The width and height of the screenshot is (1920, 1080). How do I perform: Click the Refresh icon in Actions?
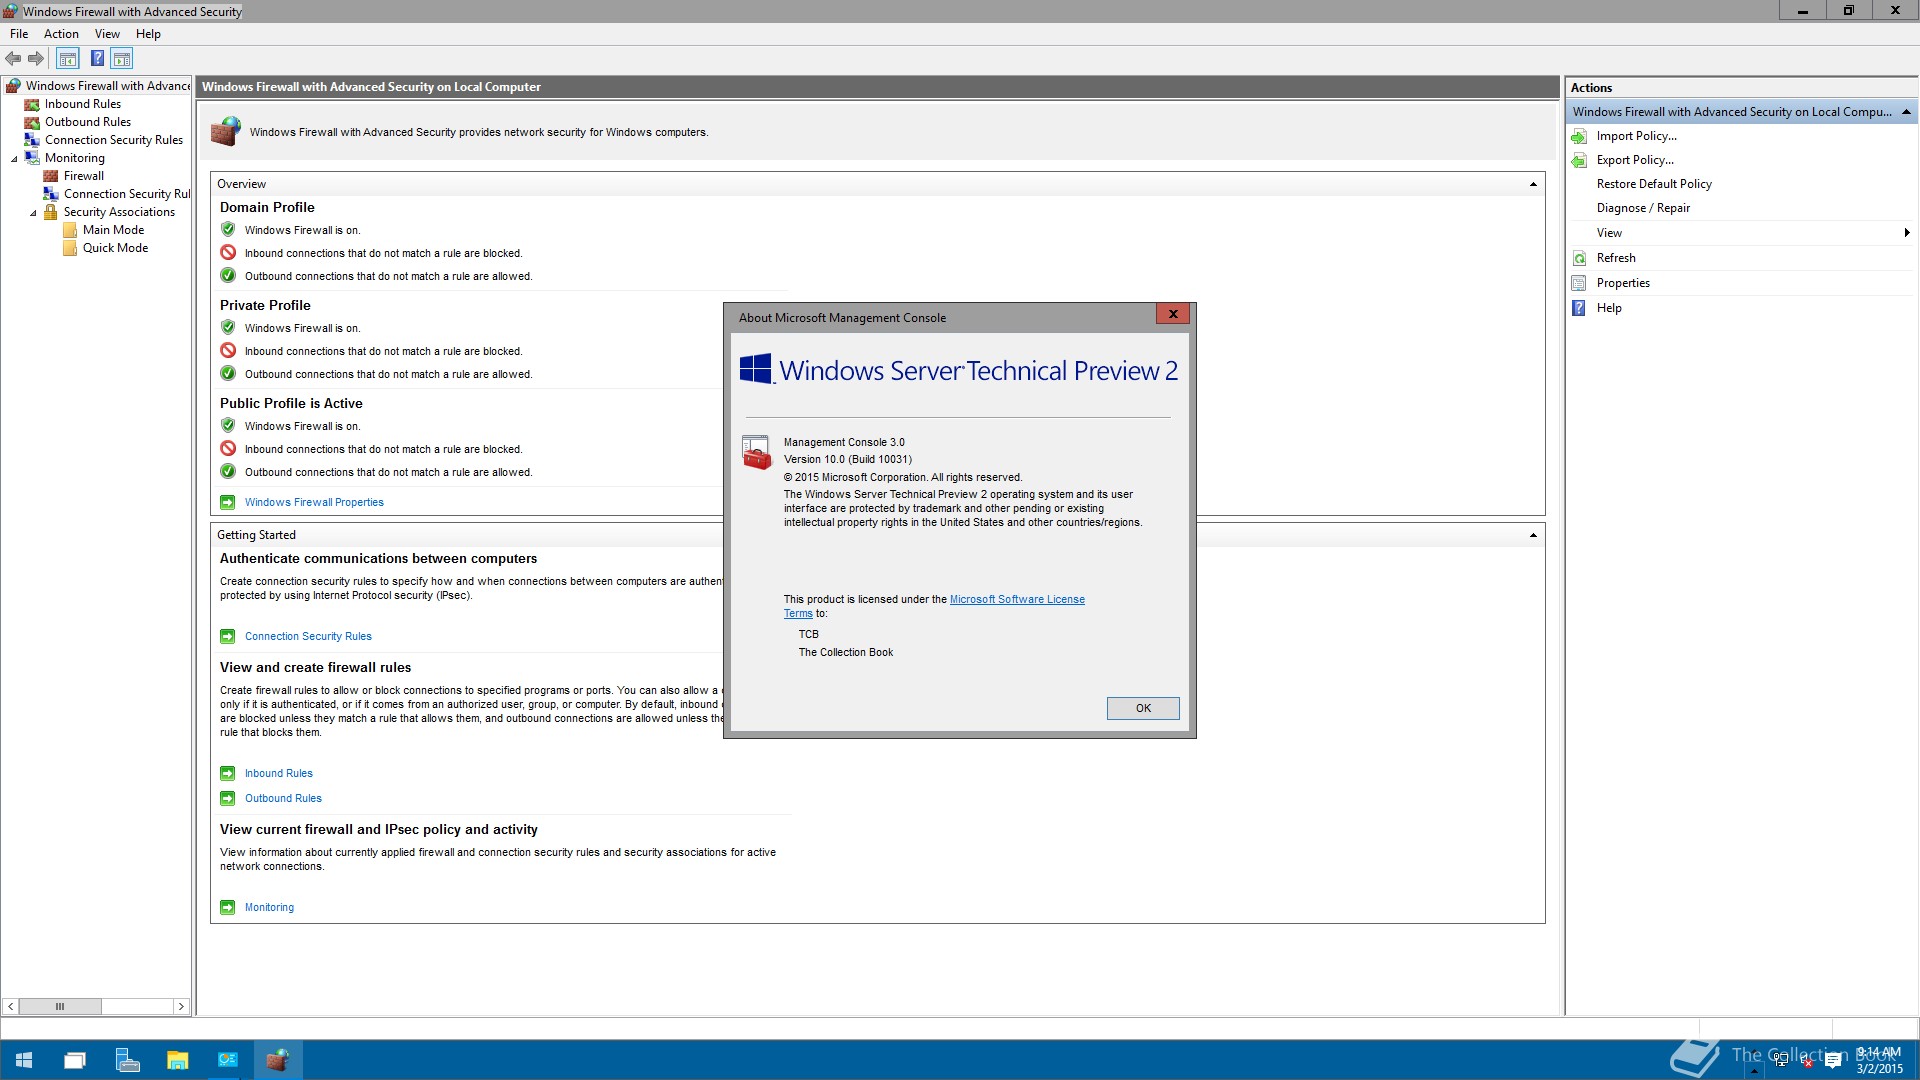[x=1579, y=258]
